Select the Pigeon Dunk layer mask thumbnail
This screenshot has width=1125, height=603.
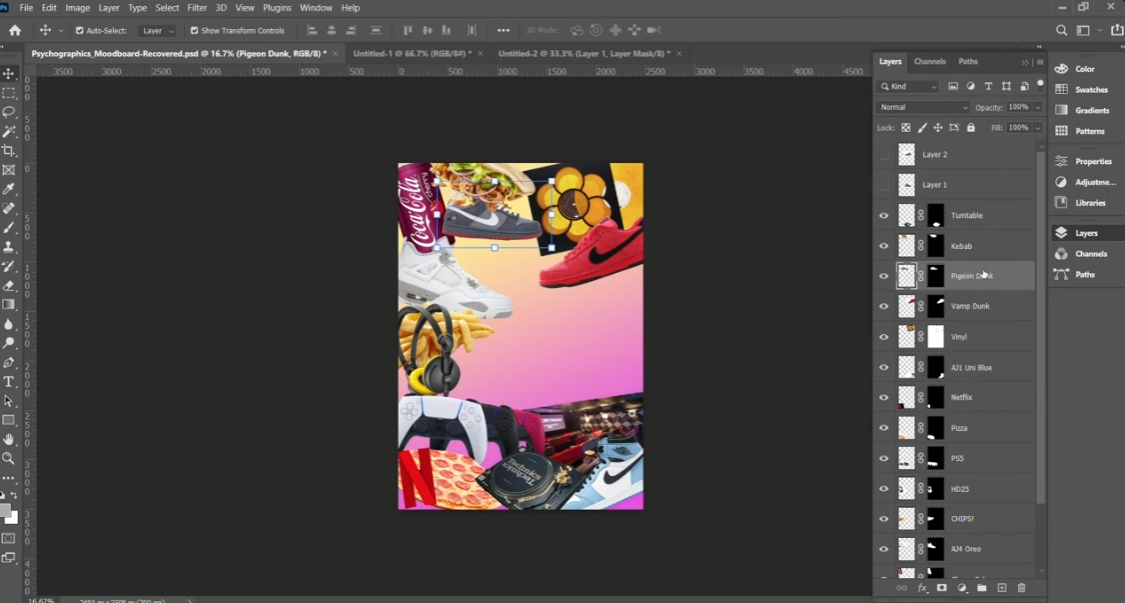[936, 276]
